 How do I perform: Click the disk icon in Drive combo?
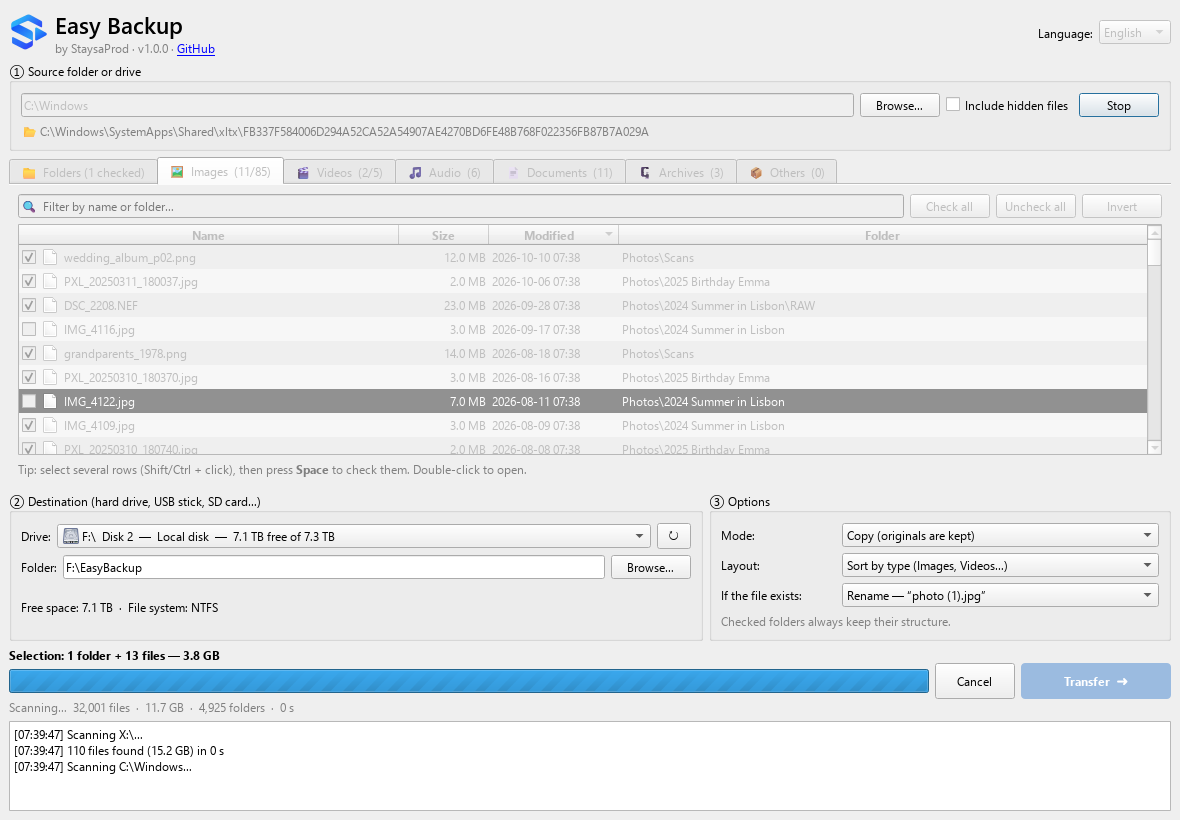tap(71, 536)
